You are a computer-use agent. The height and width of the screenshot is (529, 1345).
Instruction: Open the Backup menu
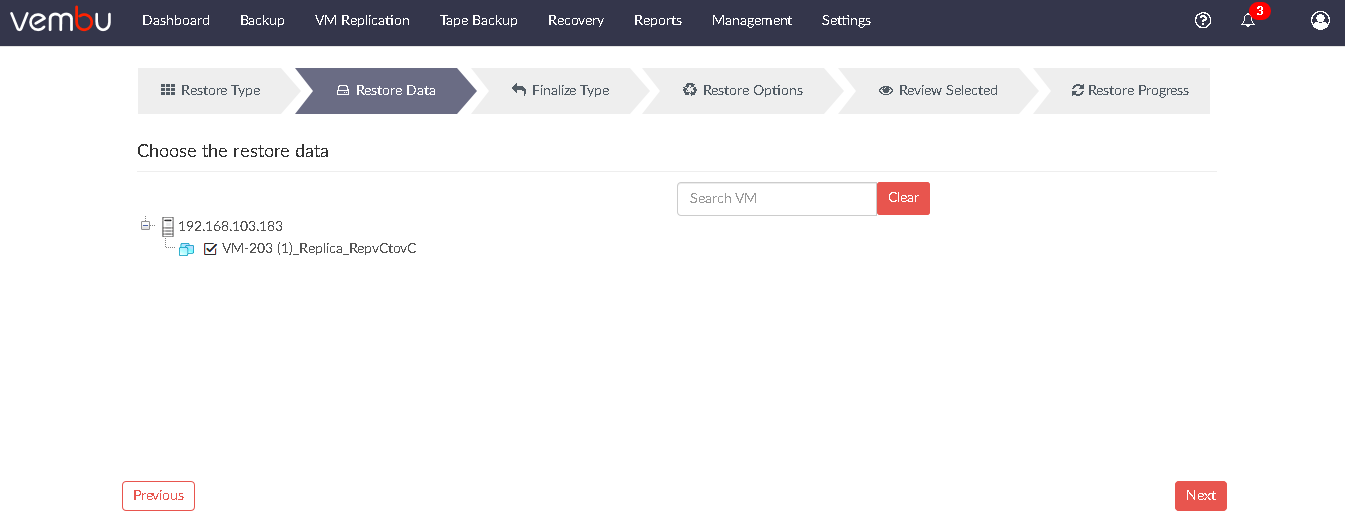tap(262, 20)
